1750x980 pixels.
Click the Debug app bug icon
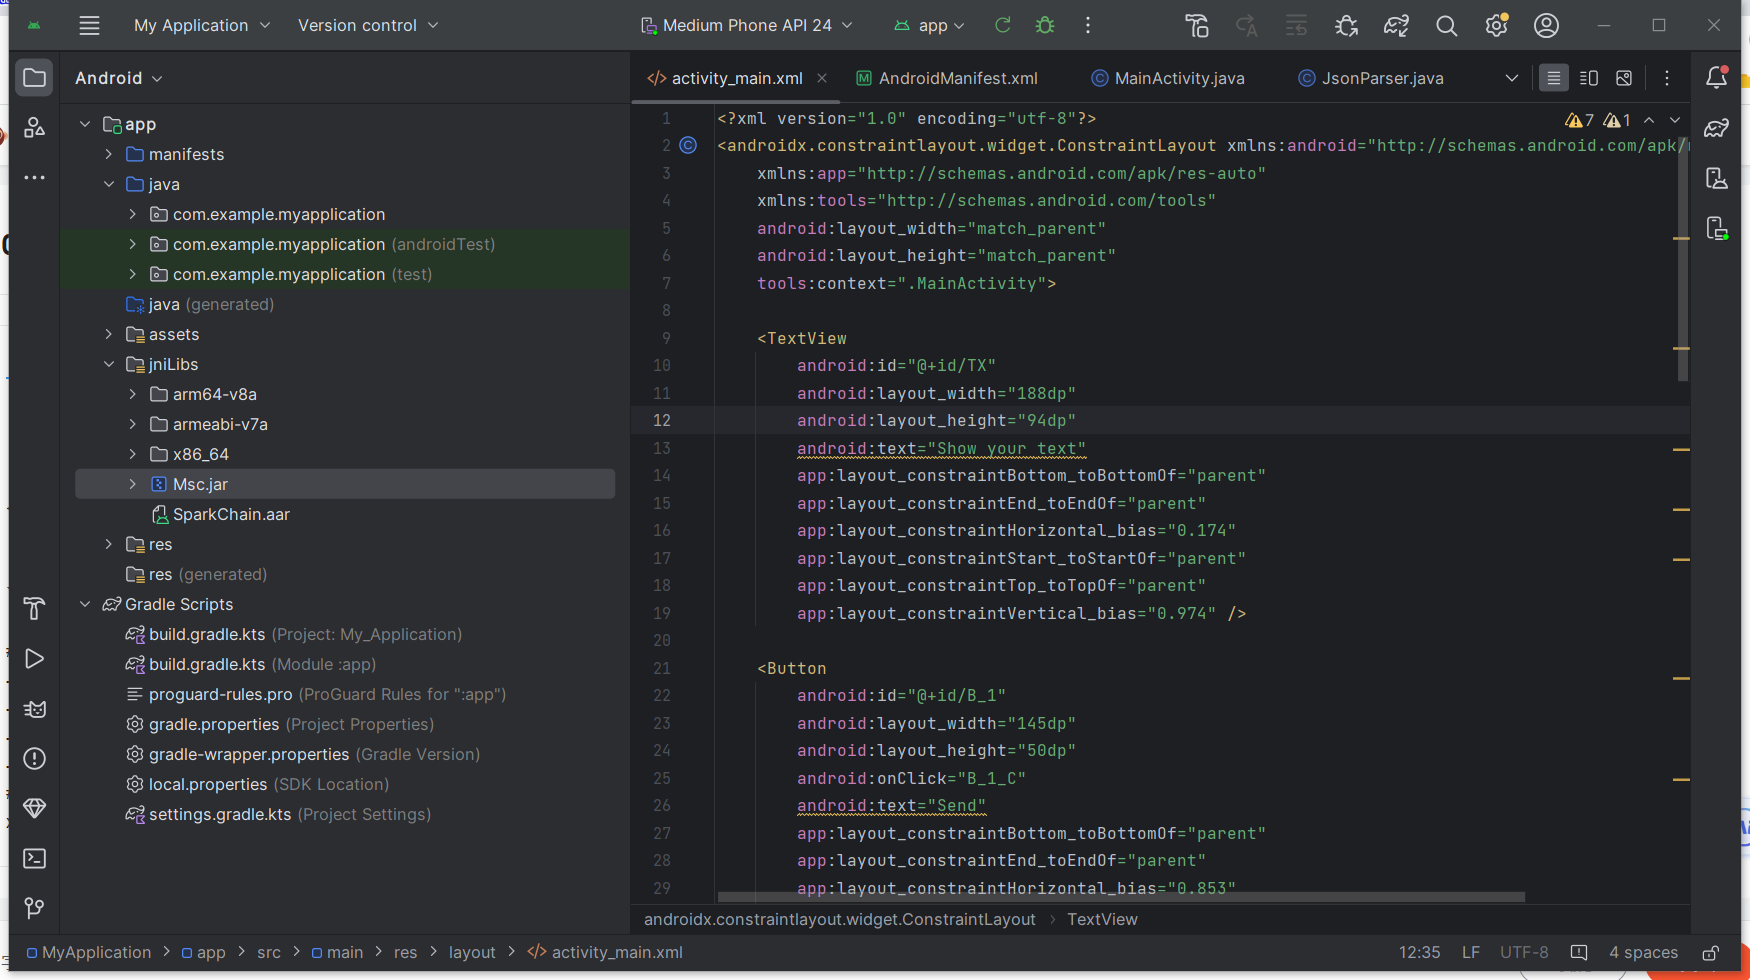coord(1045,25)
